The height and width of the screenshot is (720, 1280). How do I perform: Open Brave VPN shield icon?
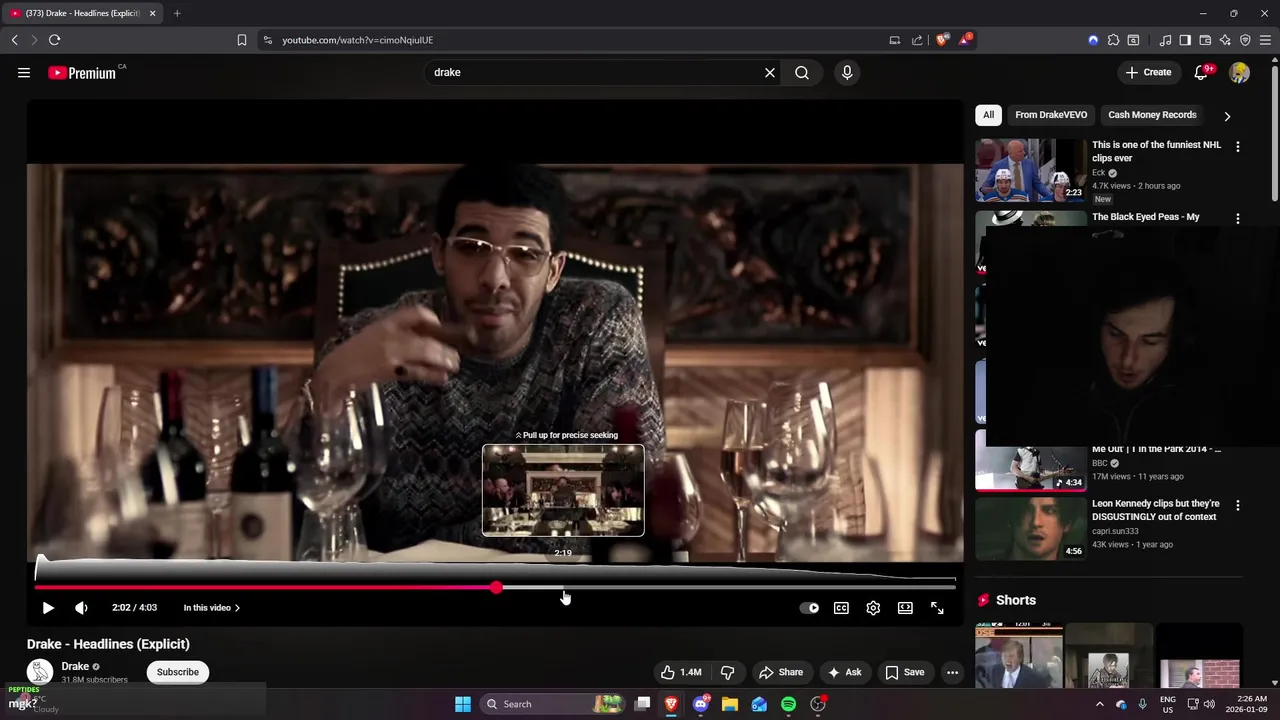(1245, 40)
